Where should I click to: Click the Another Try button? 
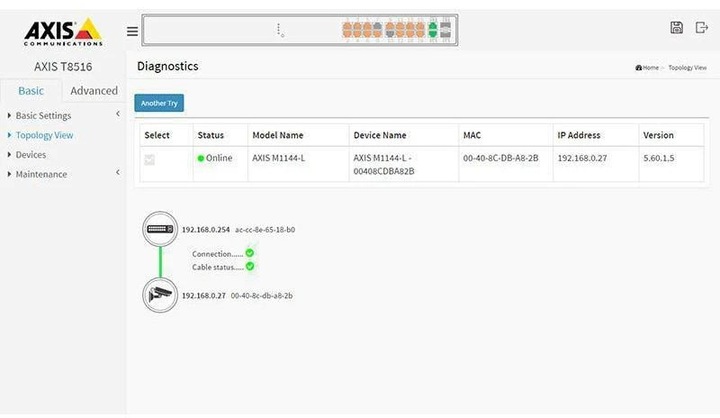[x=159, y=103]
